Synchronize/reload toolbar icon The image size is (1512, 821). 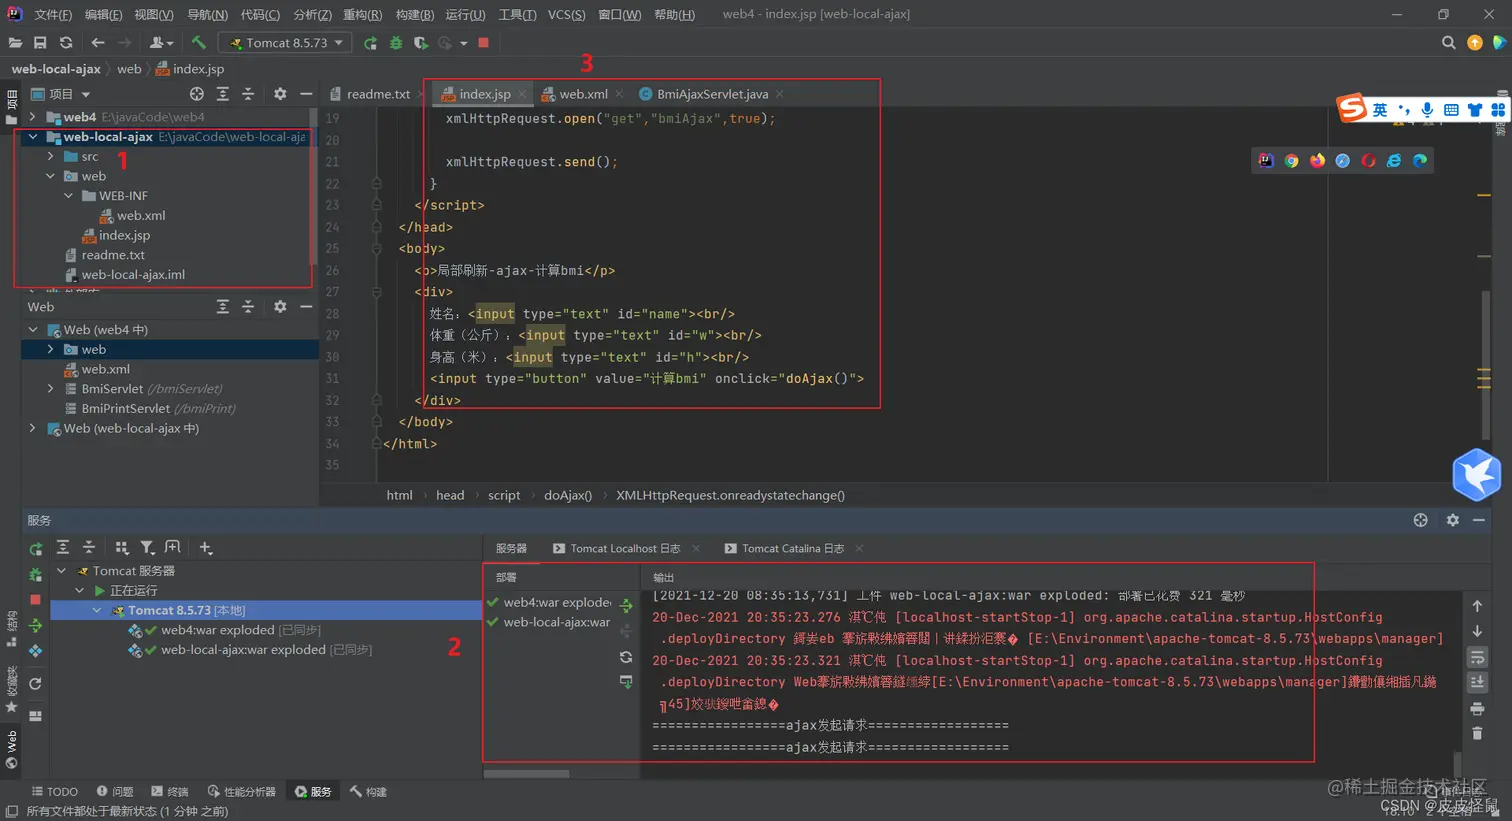(x=66, y=43)
